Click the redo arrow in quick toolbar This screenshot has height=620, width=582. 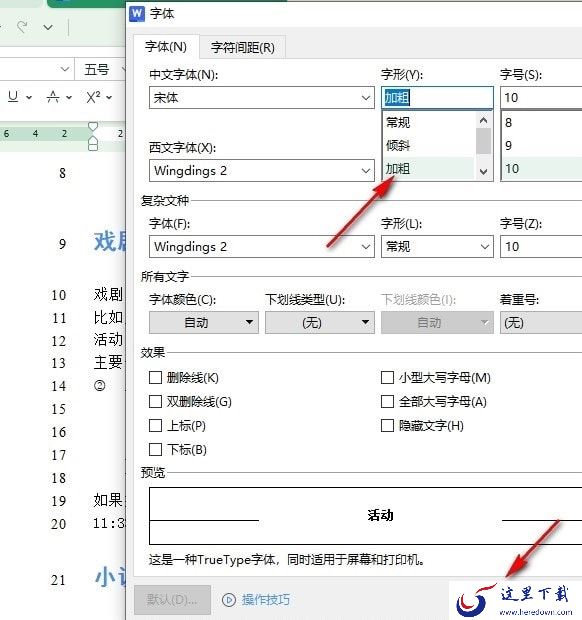tap(23, 27)
